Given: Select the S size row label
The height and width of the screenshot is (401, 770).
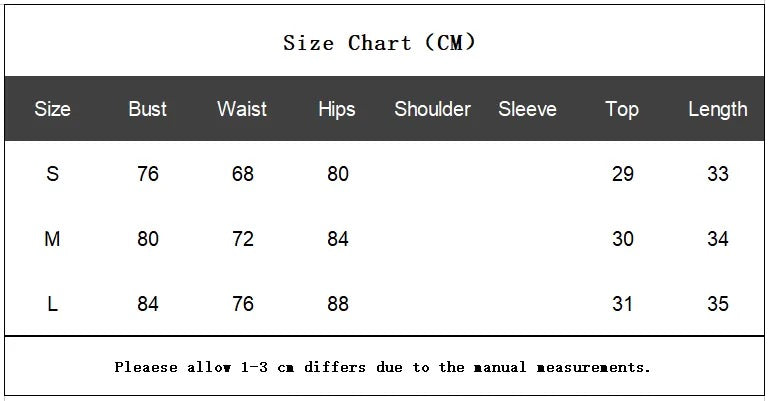Looking at the screenshot, I should pos(52,174).
